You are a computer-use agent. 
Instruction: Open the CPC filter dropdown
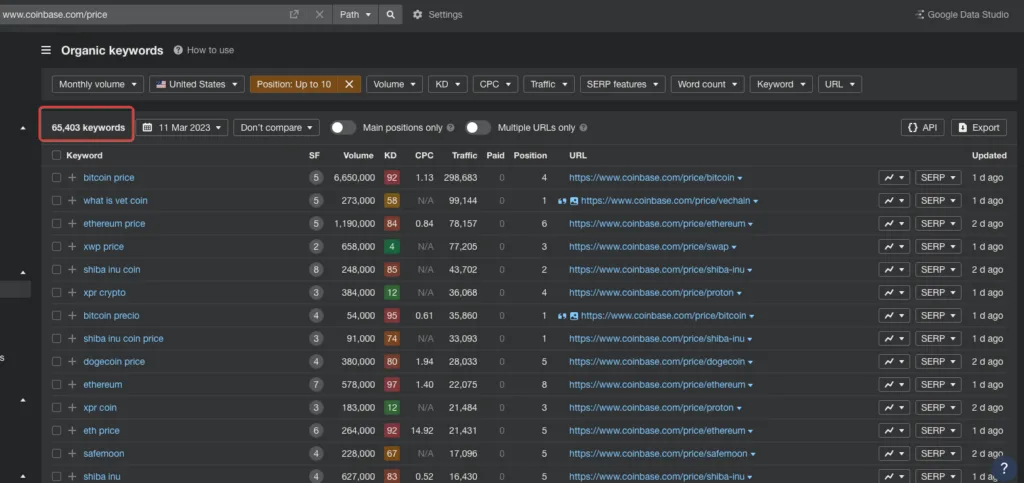[x=495, y=84]
